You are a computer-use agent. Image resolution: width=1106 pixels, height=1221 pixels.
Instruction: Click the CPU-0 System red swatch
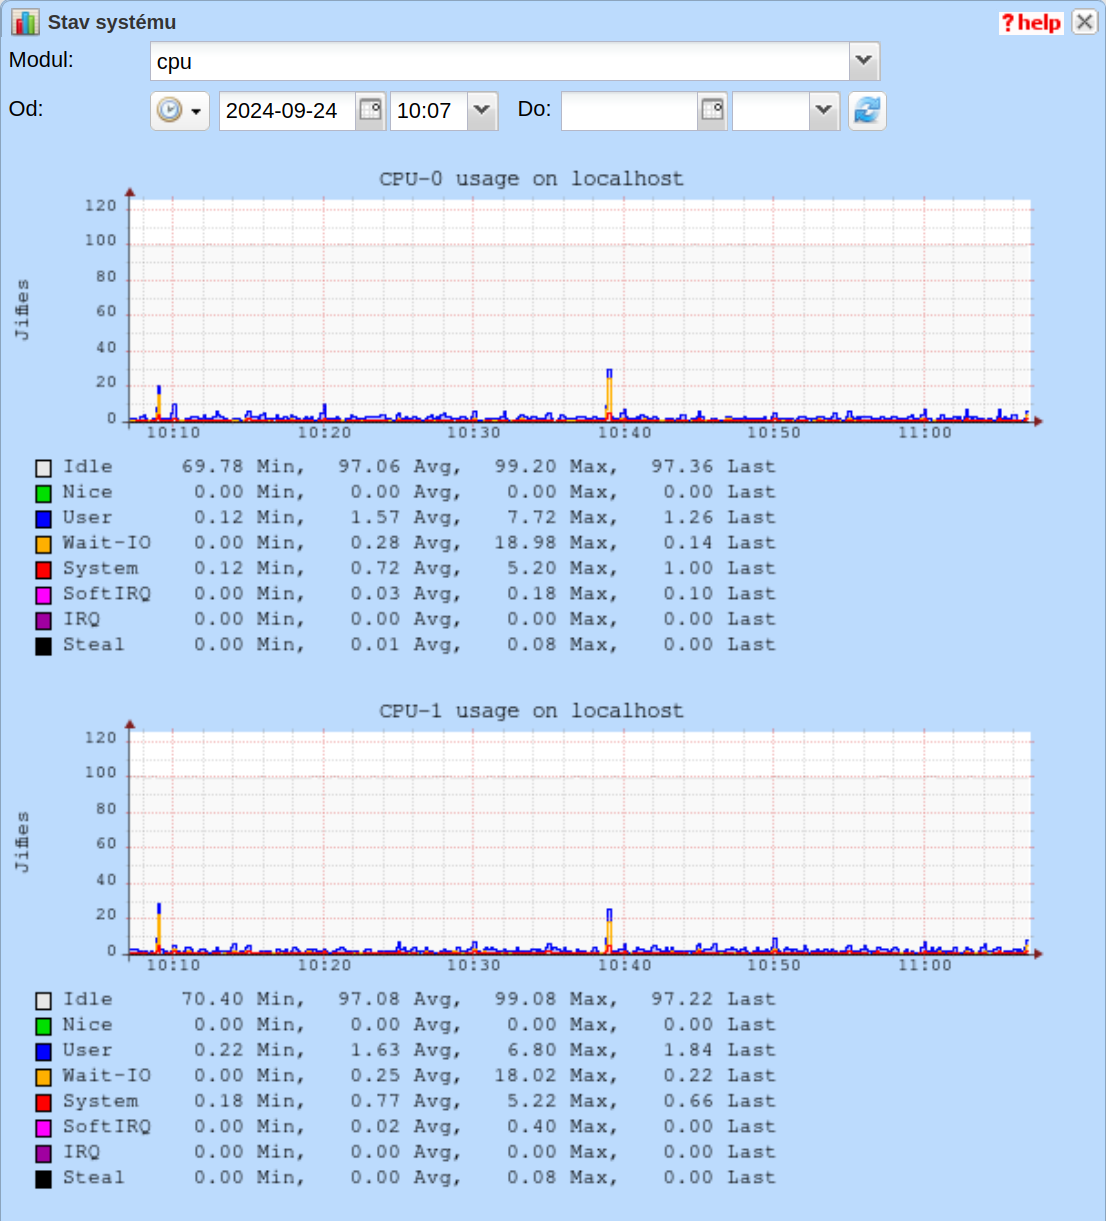click(x=43, y=570)
